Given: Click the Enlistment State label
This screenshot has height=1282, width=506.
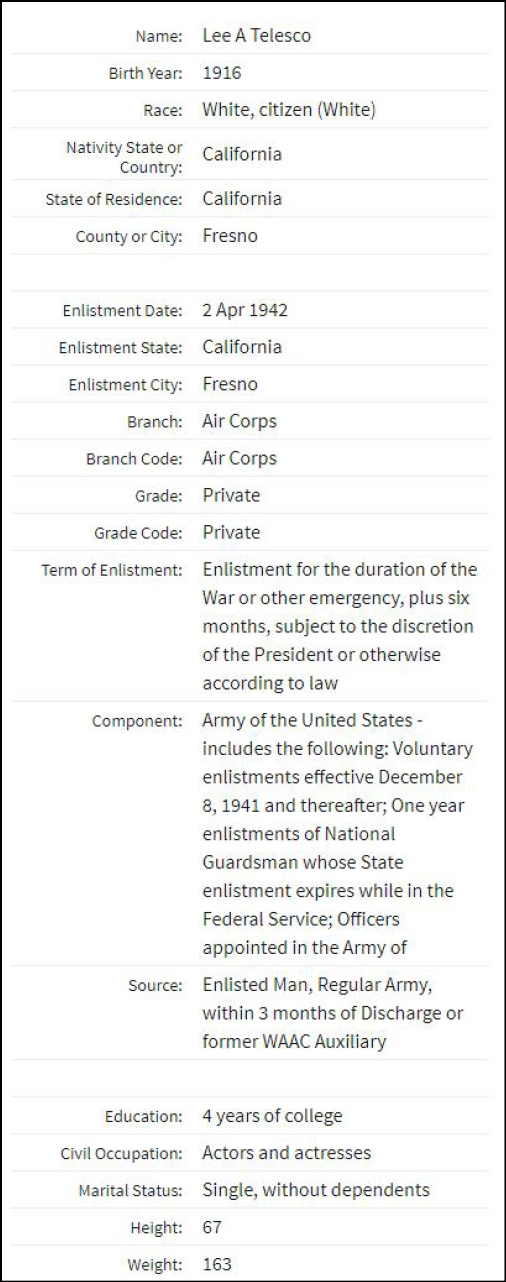Looking at the screenshot, I should (121, 347).
